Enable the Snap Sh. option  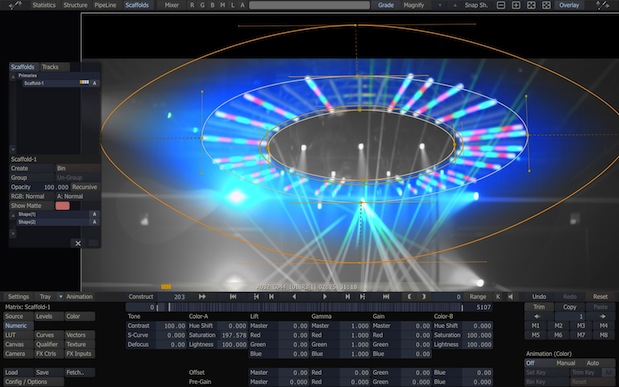coord(476,5)
